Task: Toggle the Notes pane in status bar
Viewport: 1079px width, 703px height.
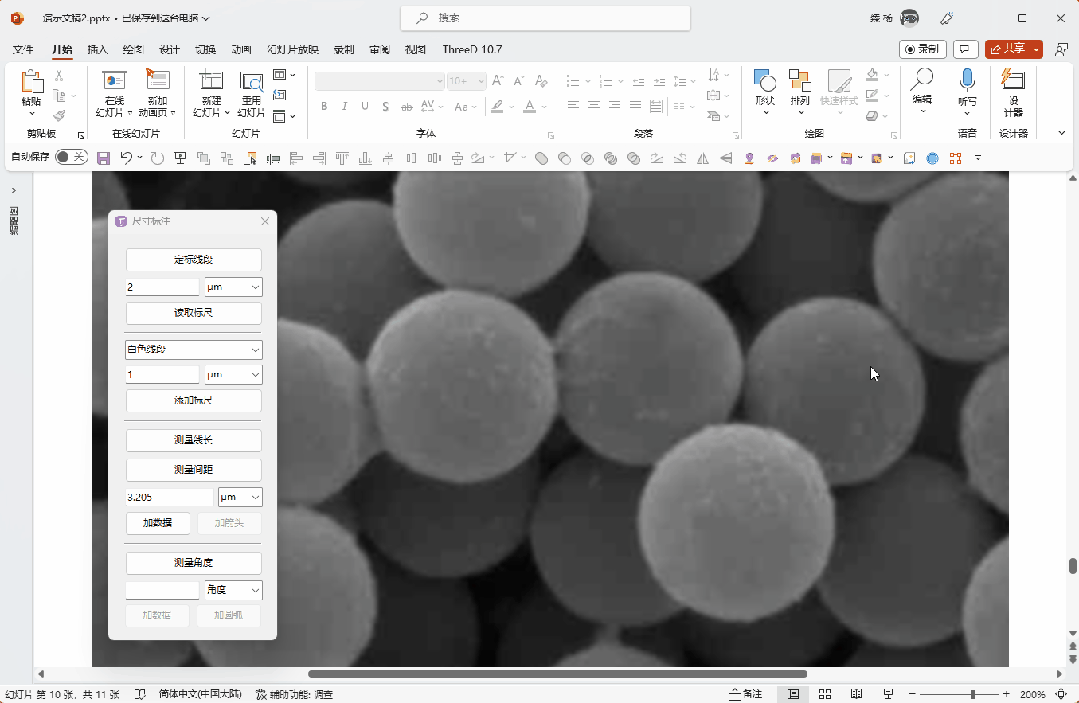Action: 745,694
